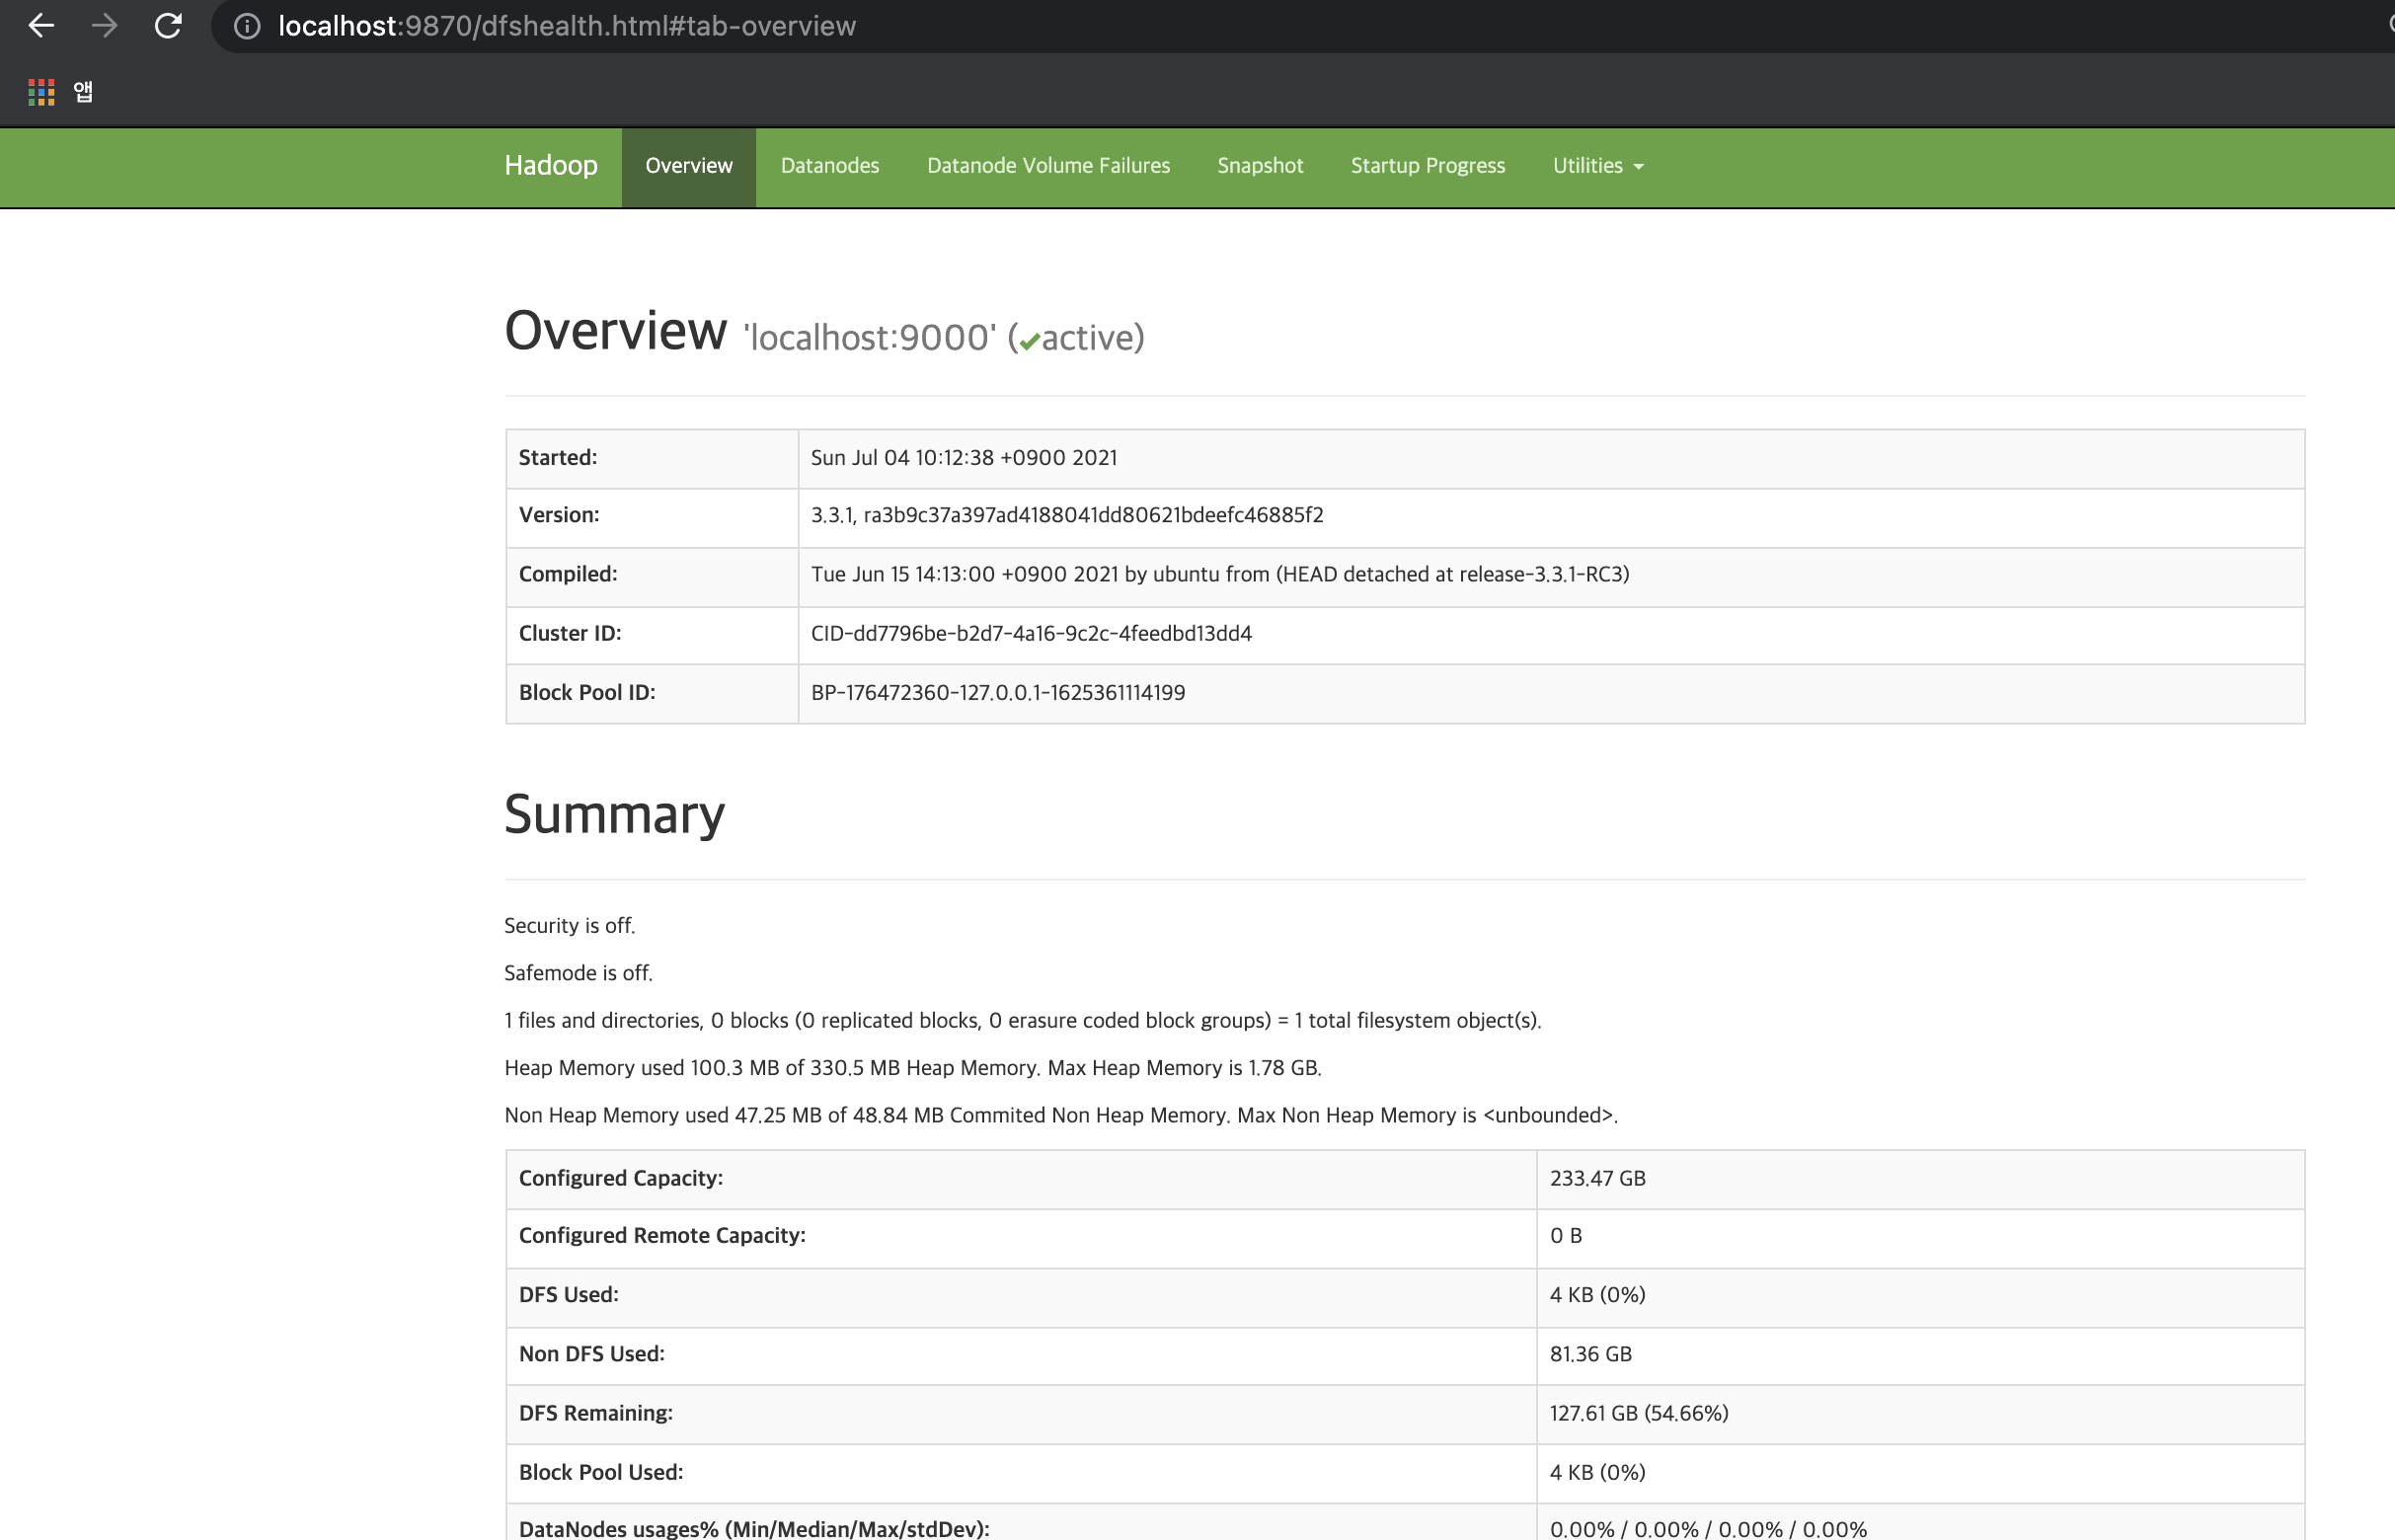Select the started time 'Sun Jul 04 10:12:38'
2395x1540 pixels.
pyautogui.click(x=964, y=458)
